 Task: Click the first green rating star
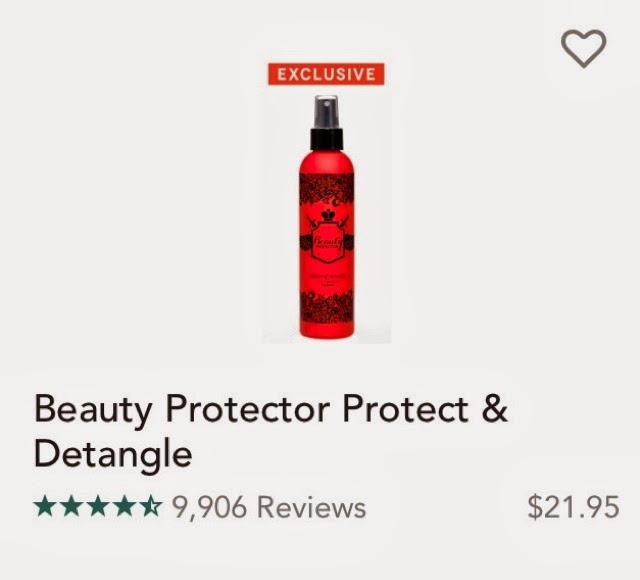(44, 506)
